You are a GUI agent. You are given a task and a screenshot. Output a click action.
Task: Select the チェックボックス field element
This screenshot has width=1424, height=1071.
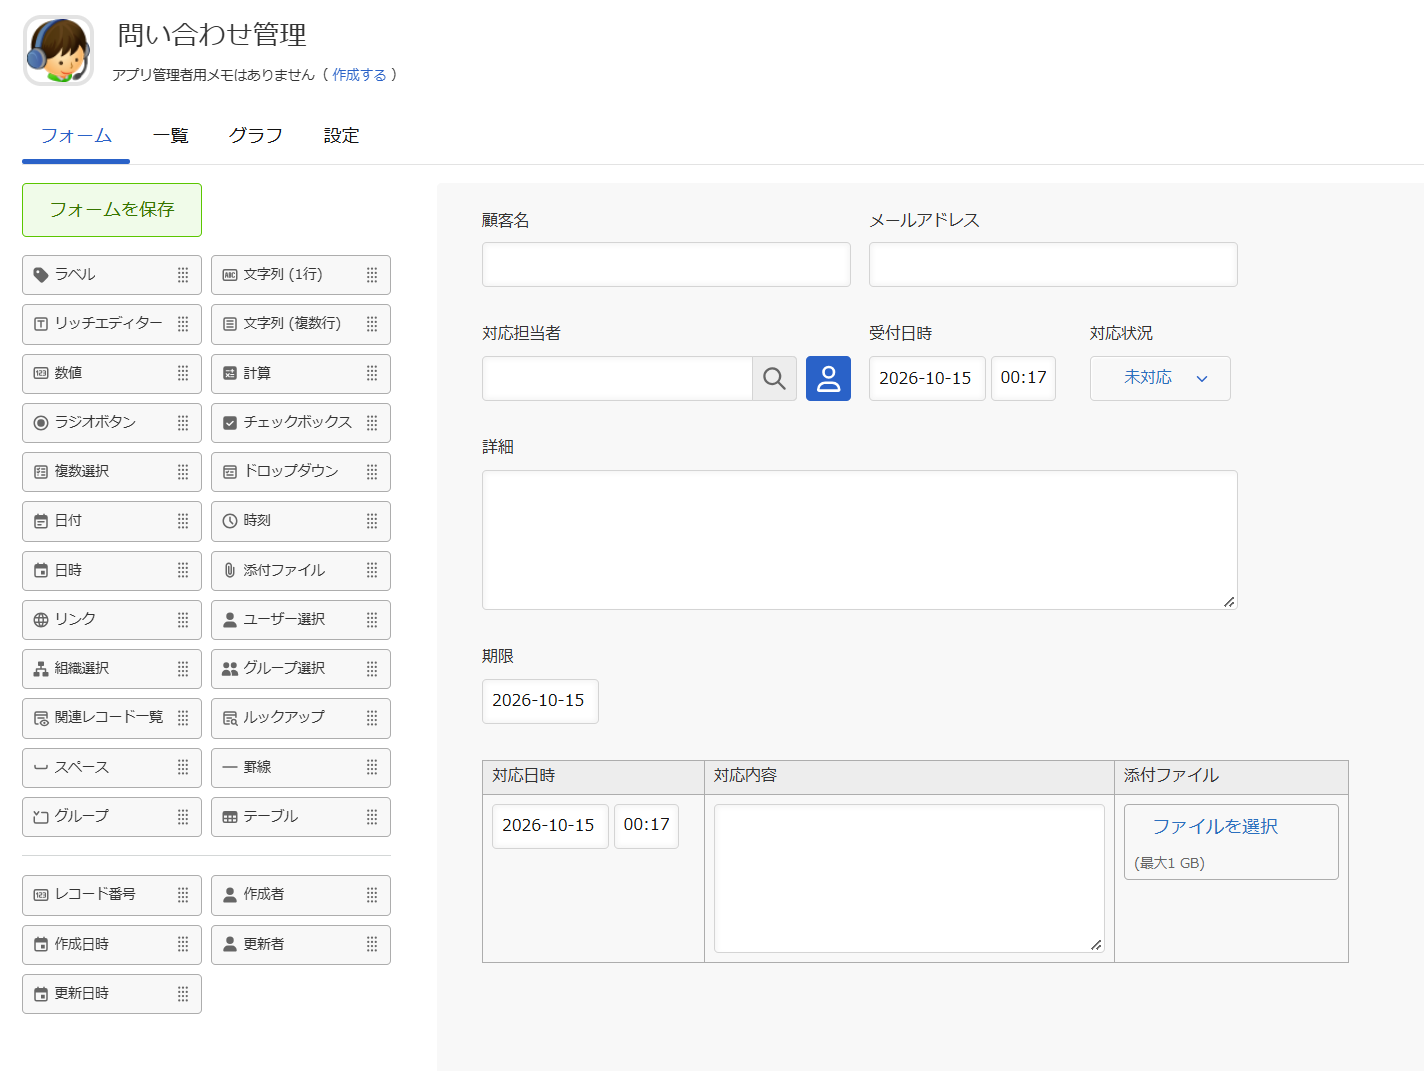click(x=301, y=423)
